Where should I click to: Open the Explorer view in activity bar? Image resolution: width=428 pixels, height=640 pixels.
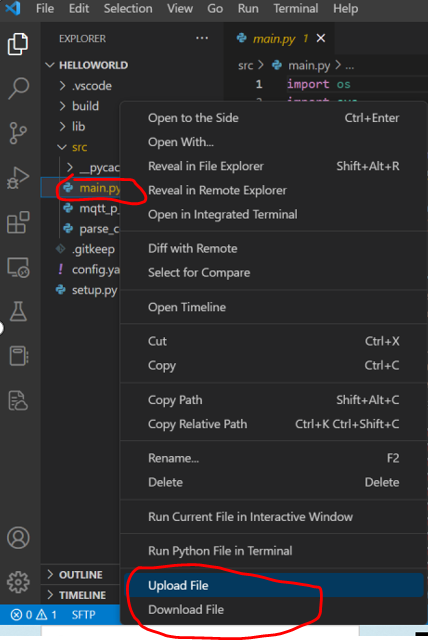(x=18, y=44)
